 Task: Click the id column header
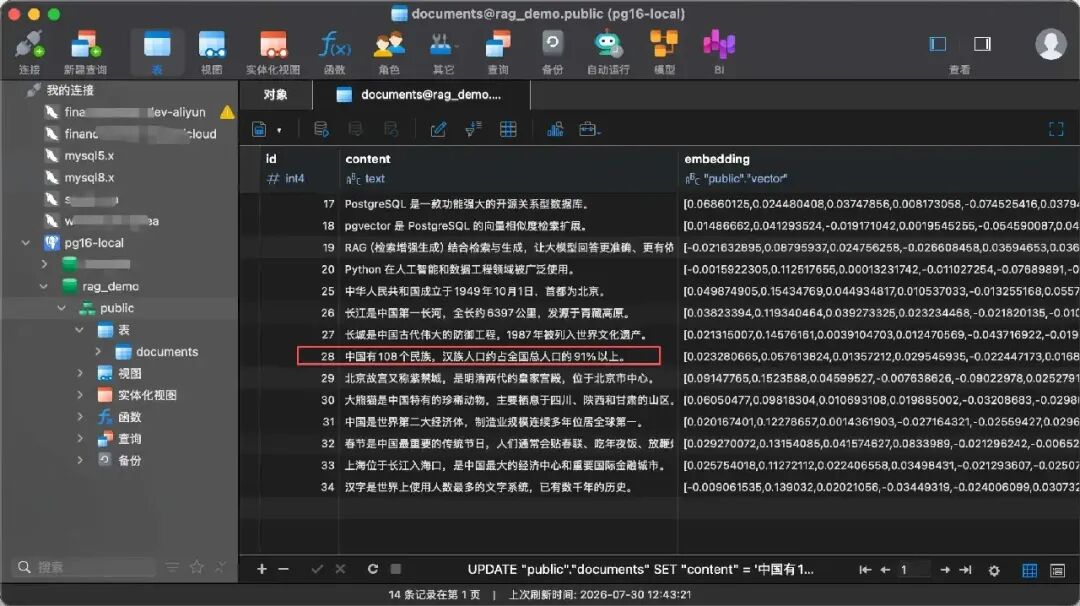pos(299,168)
